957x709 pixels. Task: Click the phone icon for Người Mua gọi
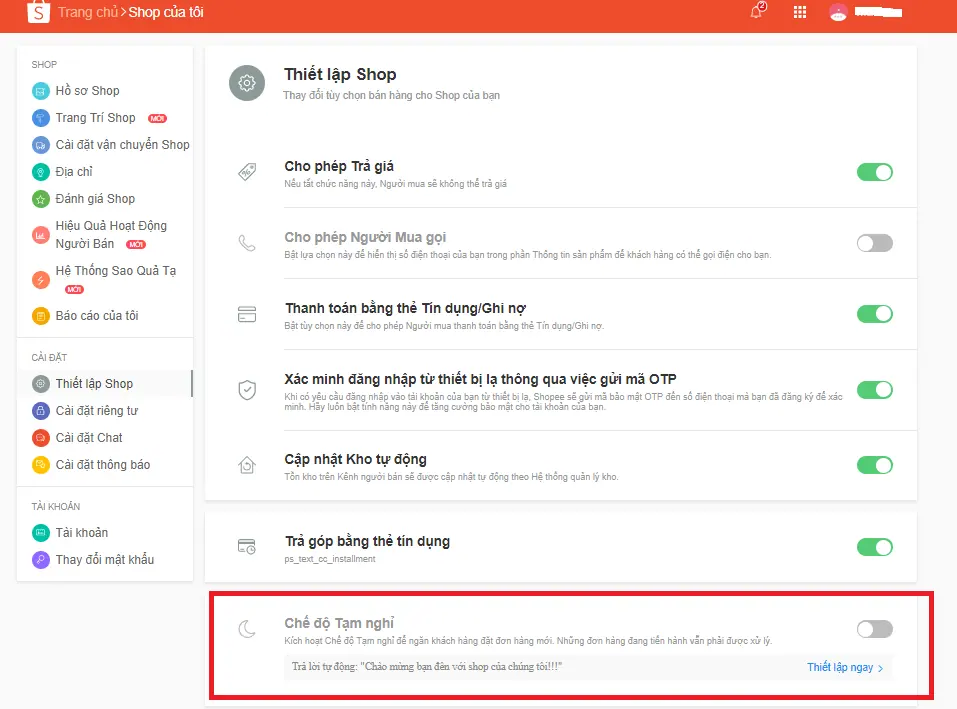[247, 243]
